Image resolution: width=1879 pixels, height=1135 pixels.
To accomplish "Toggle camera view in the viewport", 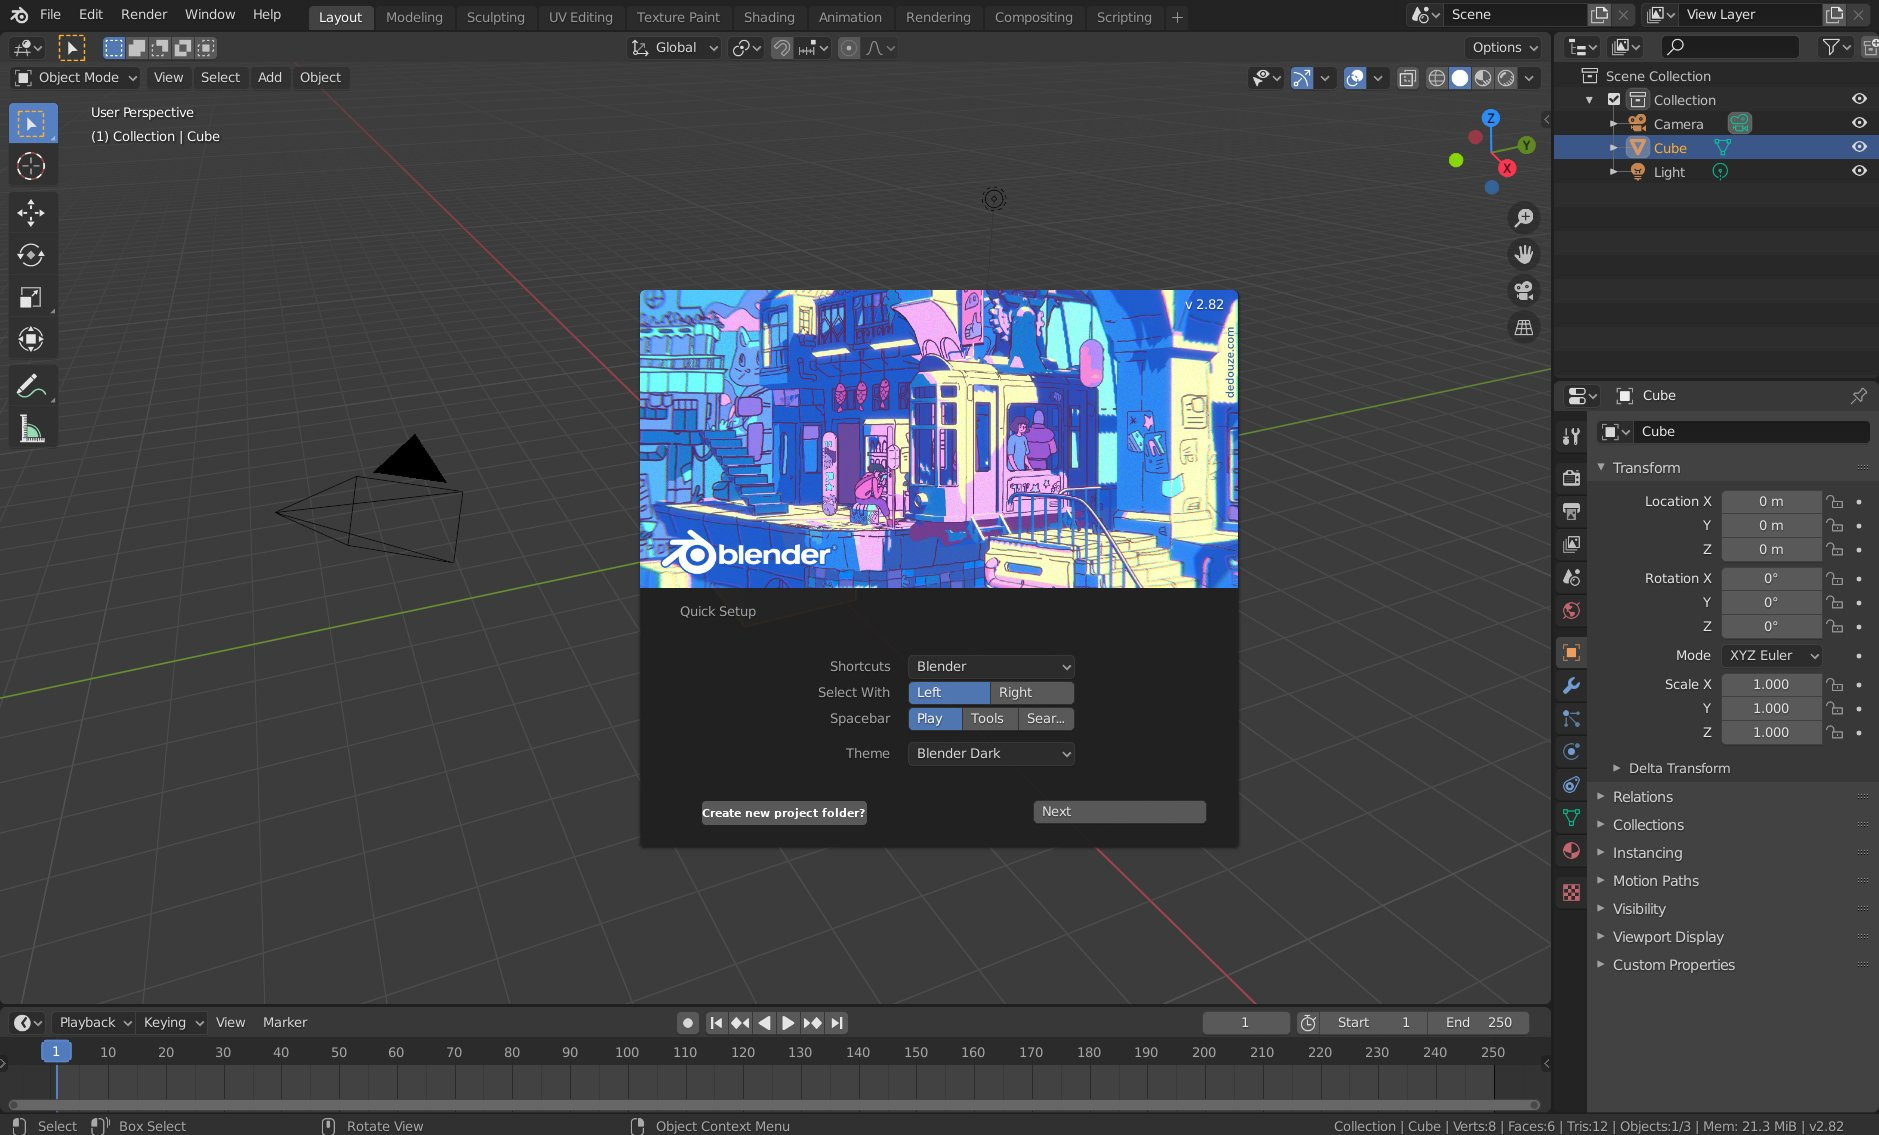I will (x=1523, y=291).
